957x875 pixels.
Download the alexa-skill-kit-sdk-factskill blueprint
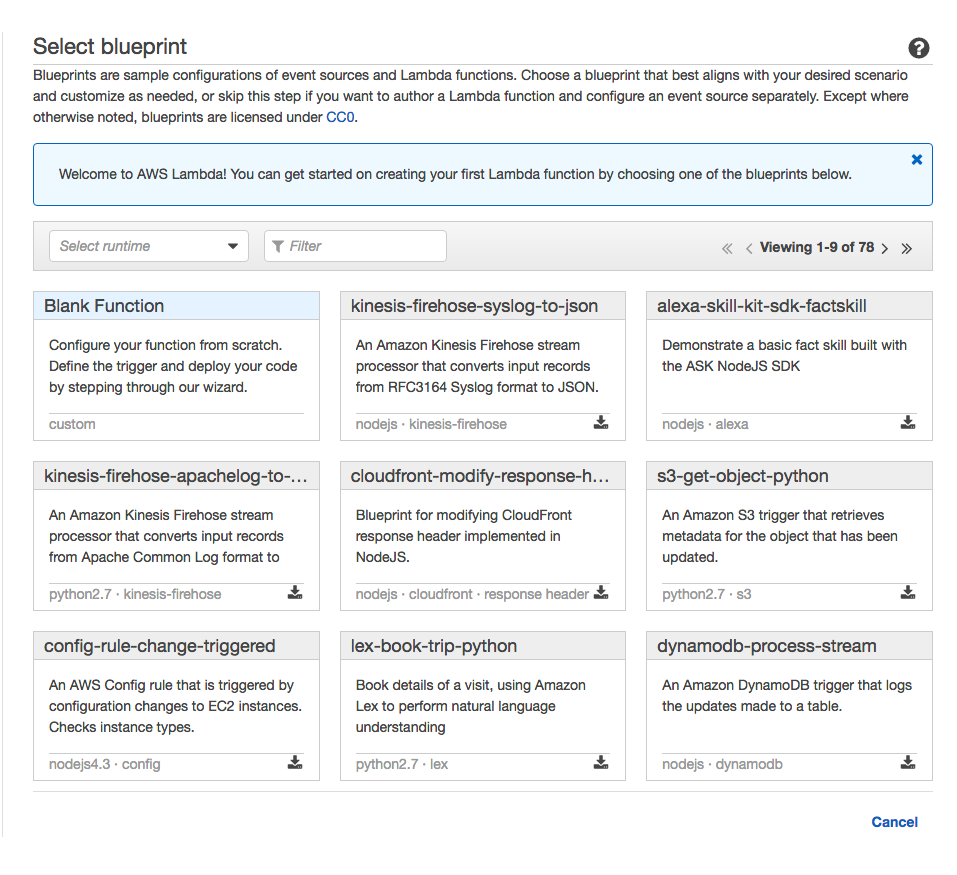click(908, 422)
